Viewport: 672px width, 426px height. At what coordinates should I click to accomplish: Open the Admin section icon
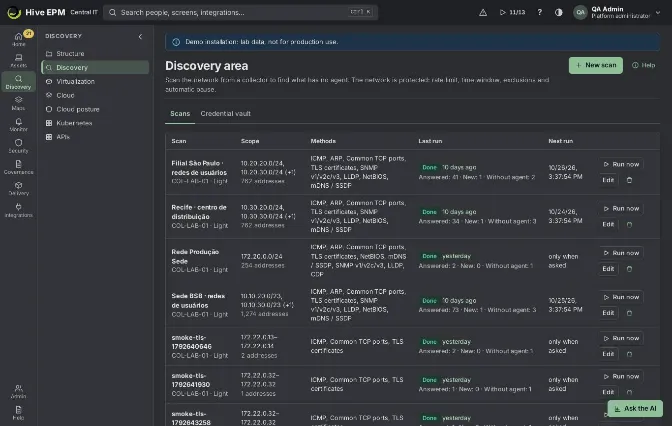[x=18, y=392]
